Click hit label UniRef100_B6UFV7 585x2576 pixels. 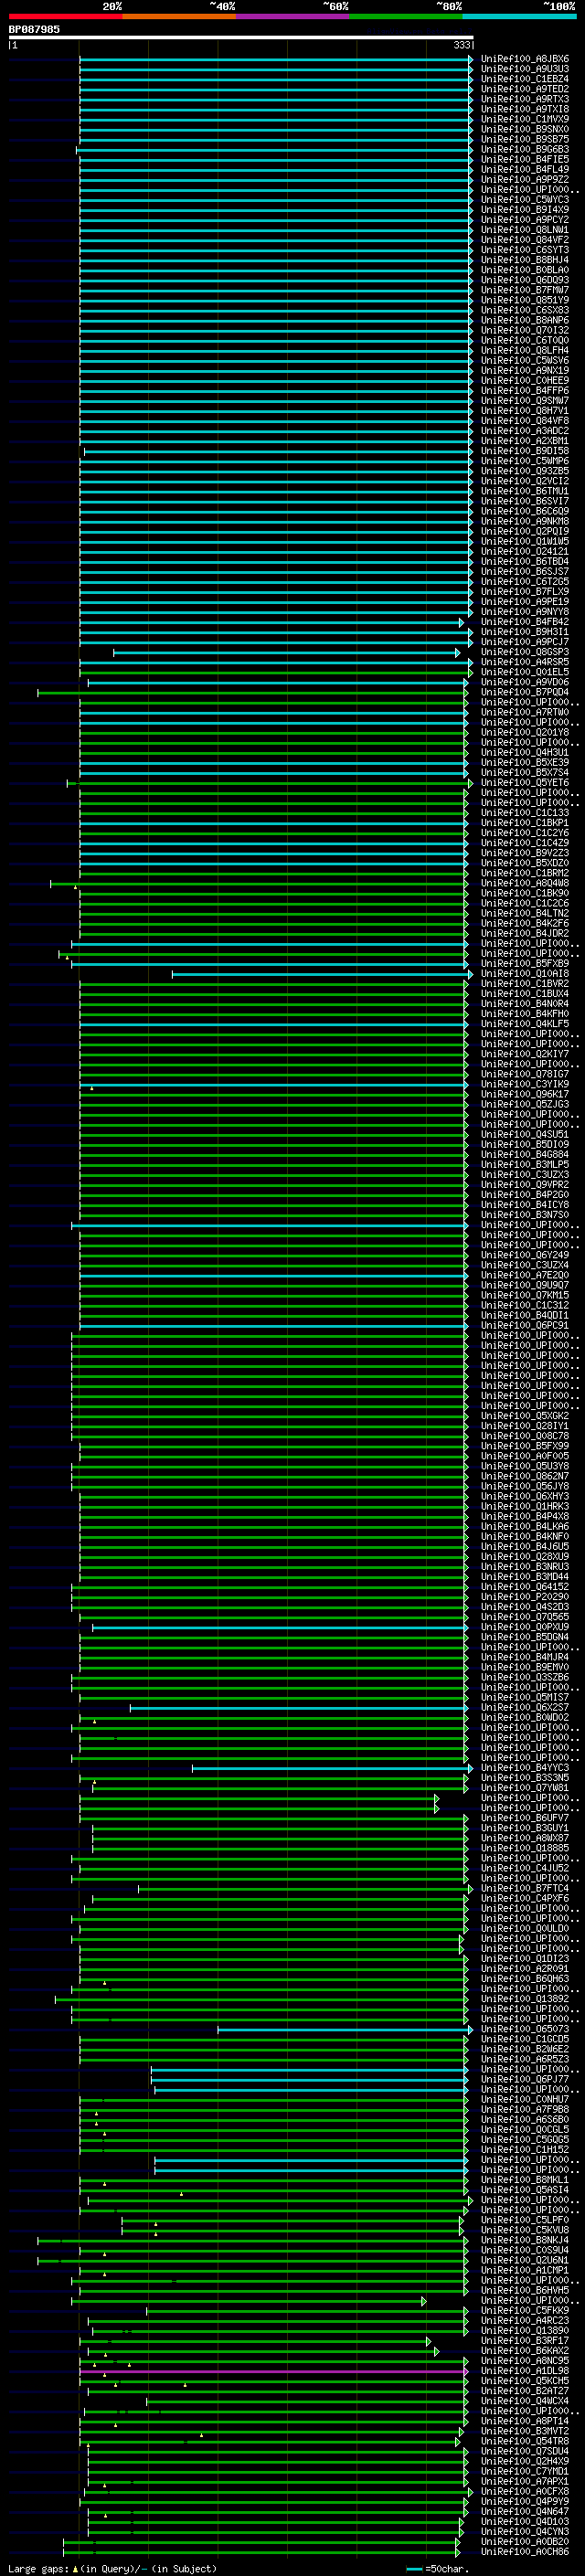[x=525, y=1818]
